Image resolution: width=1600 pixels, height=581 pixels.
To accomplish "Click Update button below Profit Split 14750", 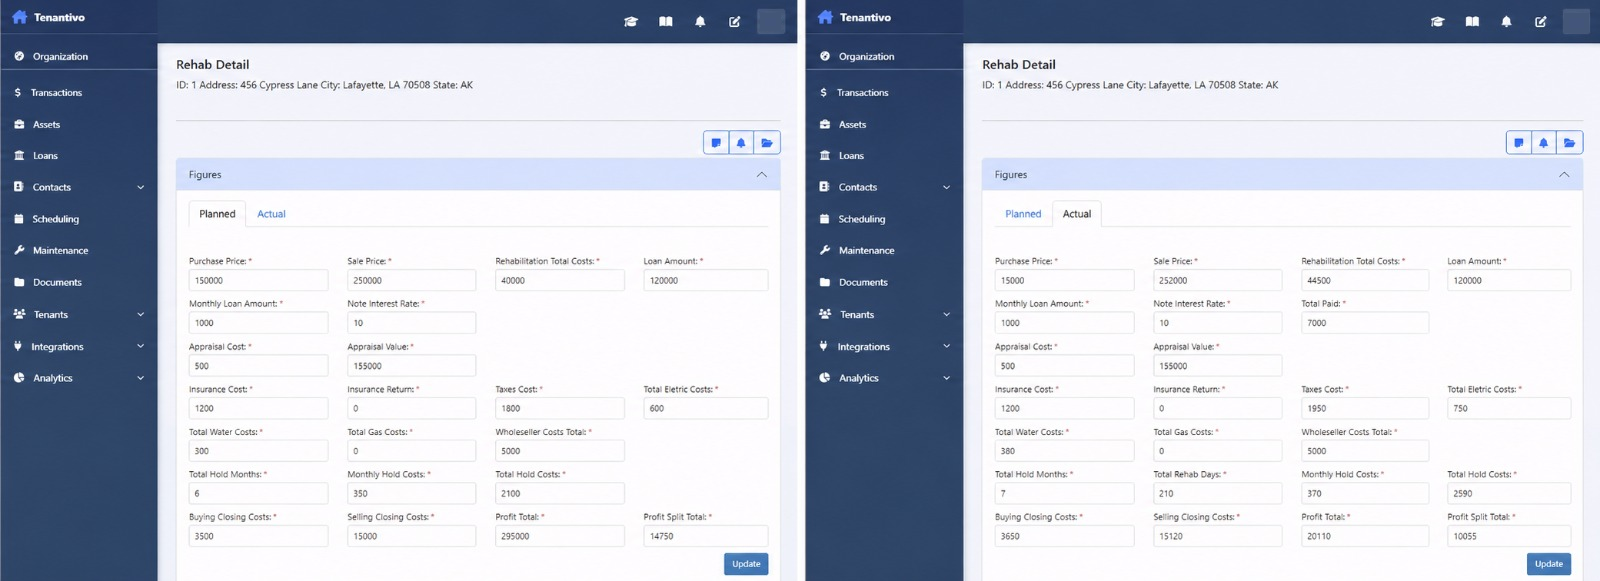I will (x=746, y=564).
